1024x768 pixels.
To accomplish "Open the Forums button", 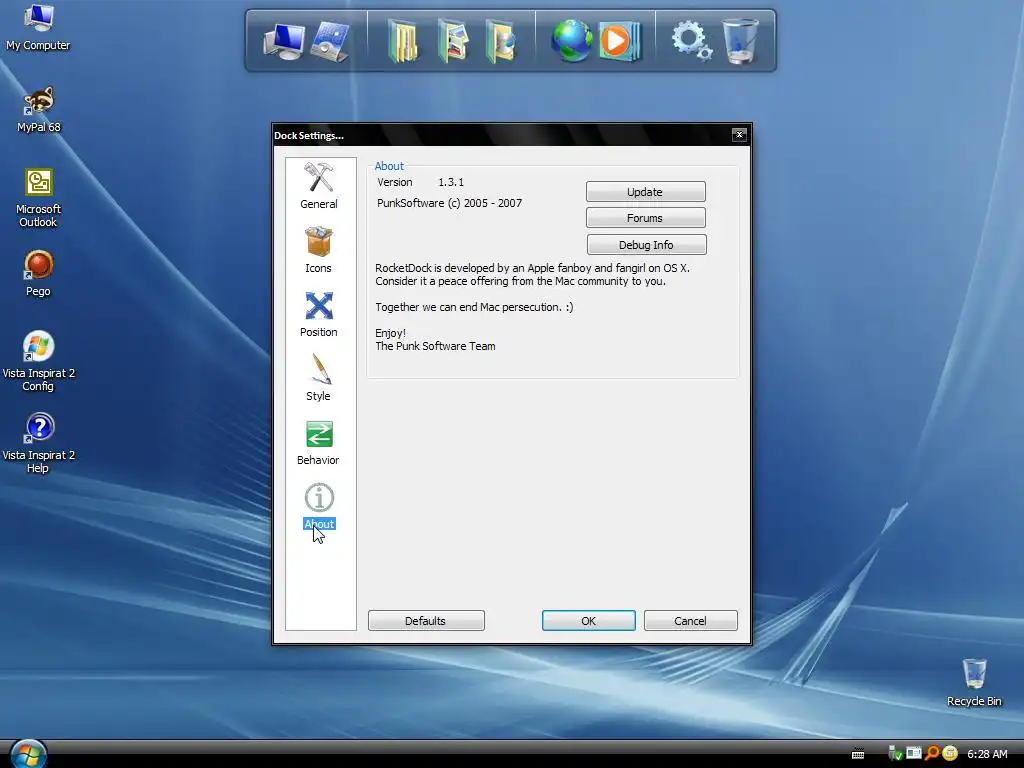I will 645,218.
